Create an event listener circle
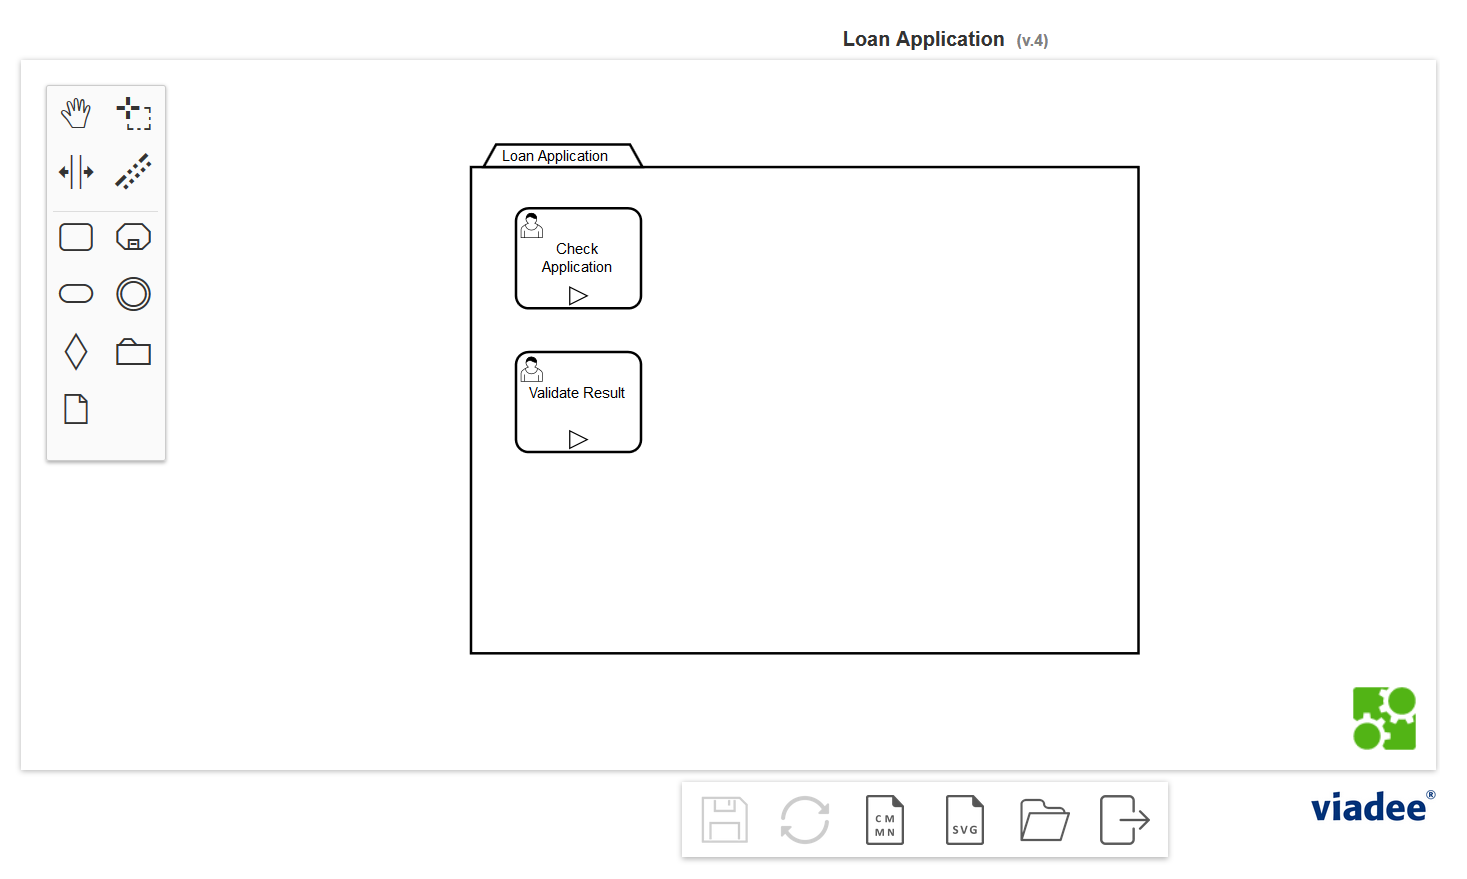The image size is (1467, 879). (133, 294)
